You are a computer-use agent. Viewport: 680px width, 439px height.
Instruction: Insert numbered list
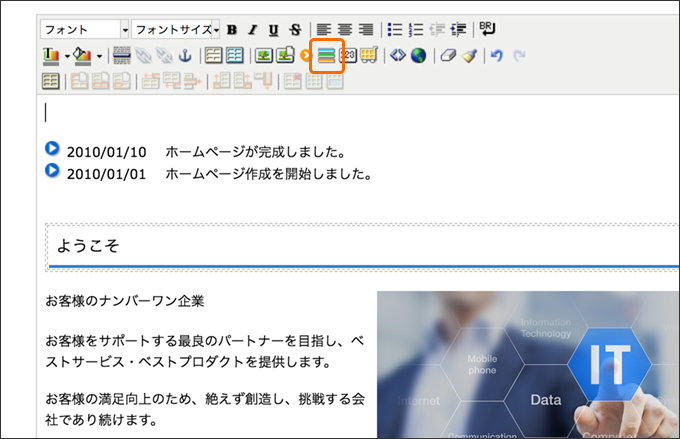[x=416, y=29]
